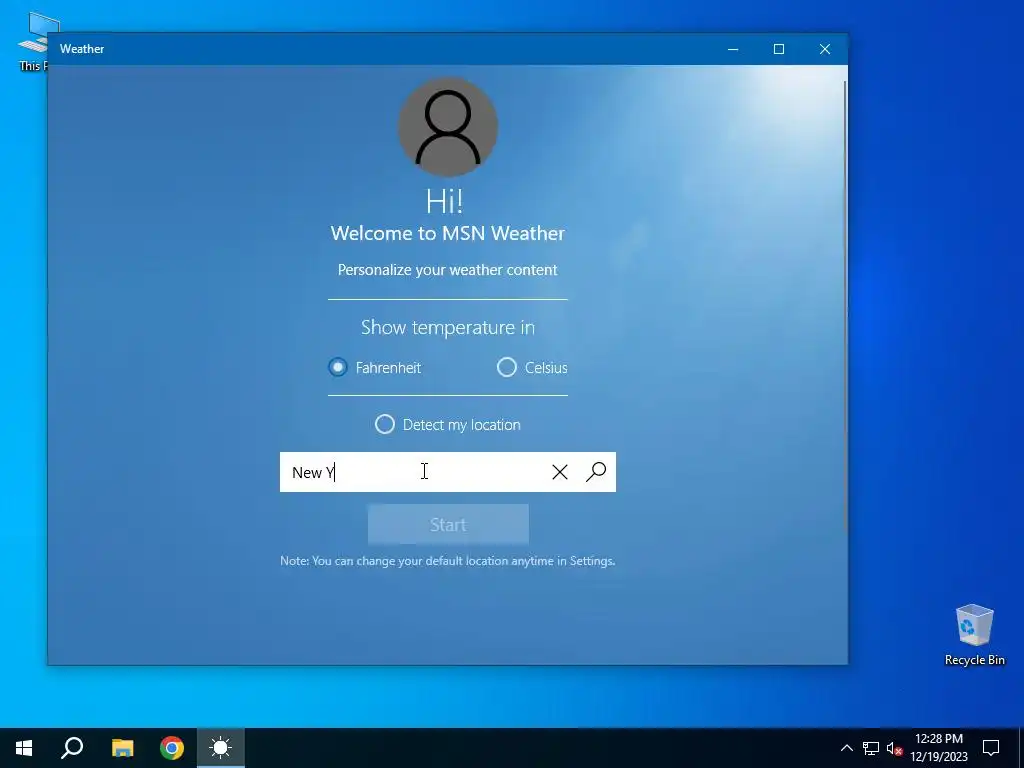Click the Weather title in title bar

(x=82, y=49)
